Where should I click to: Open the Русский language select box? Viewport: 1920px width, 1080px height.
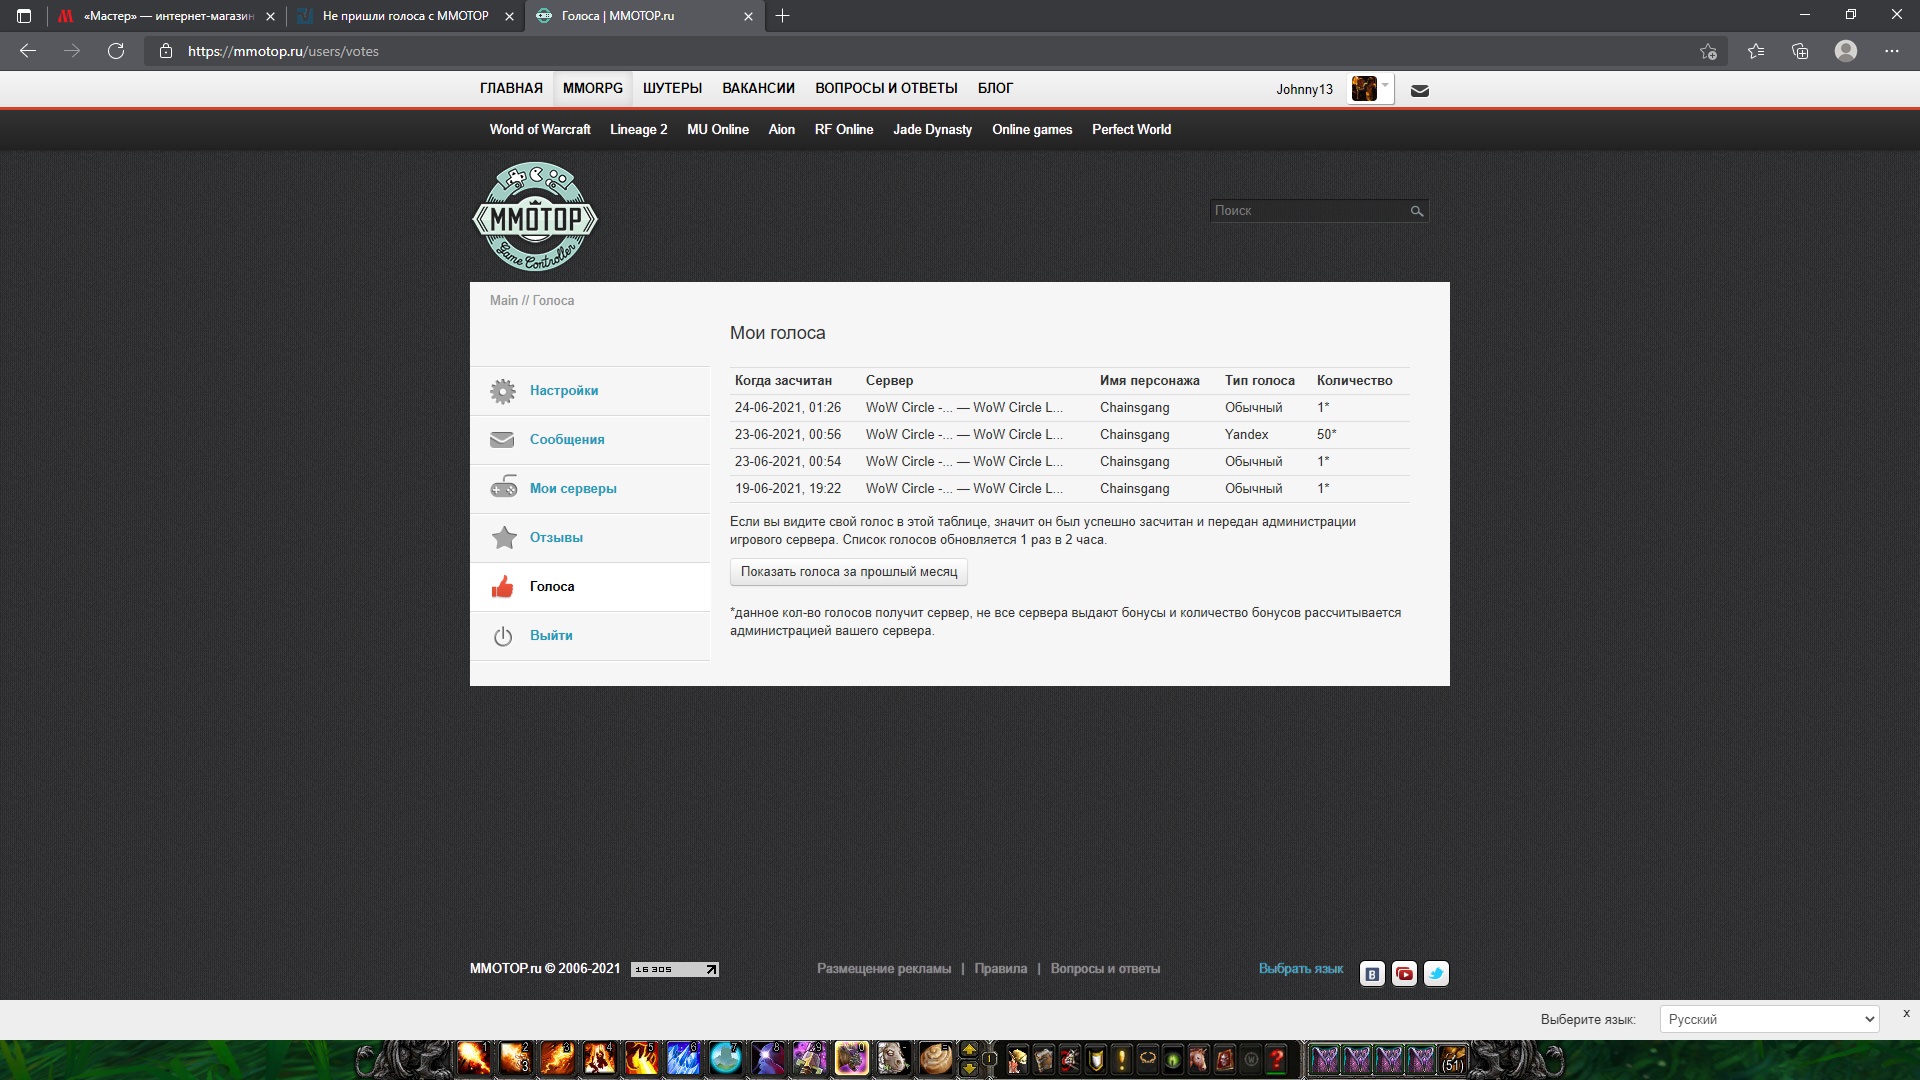click(x=1768, y=1019)
